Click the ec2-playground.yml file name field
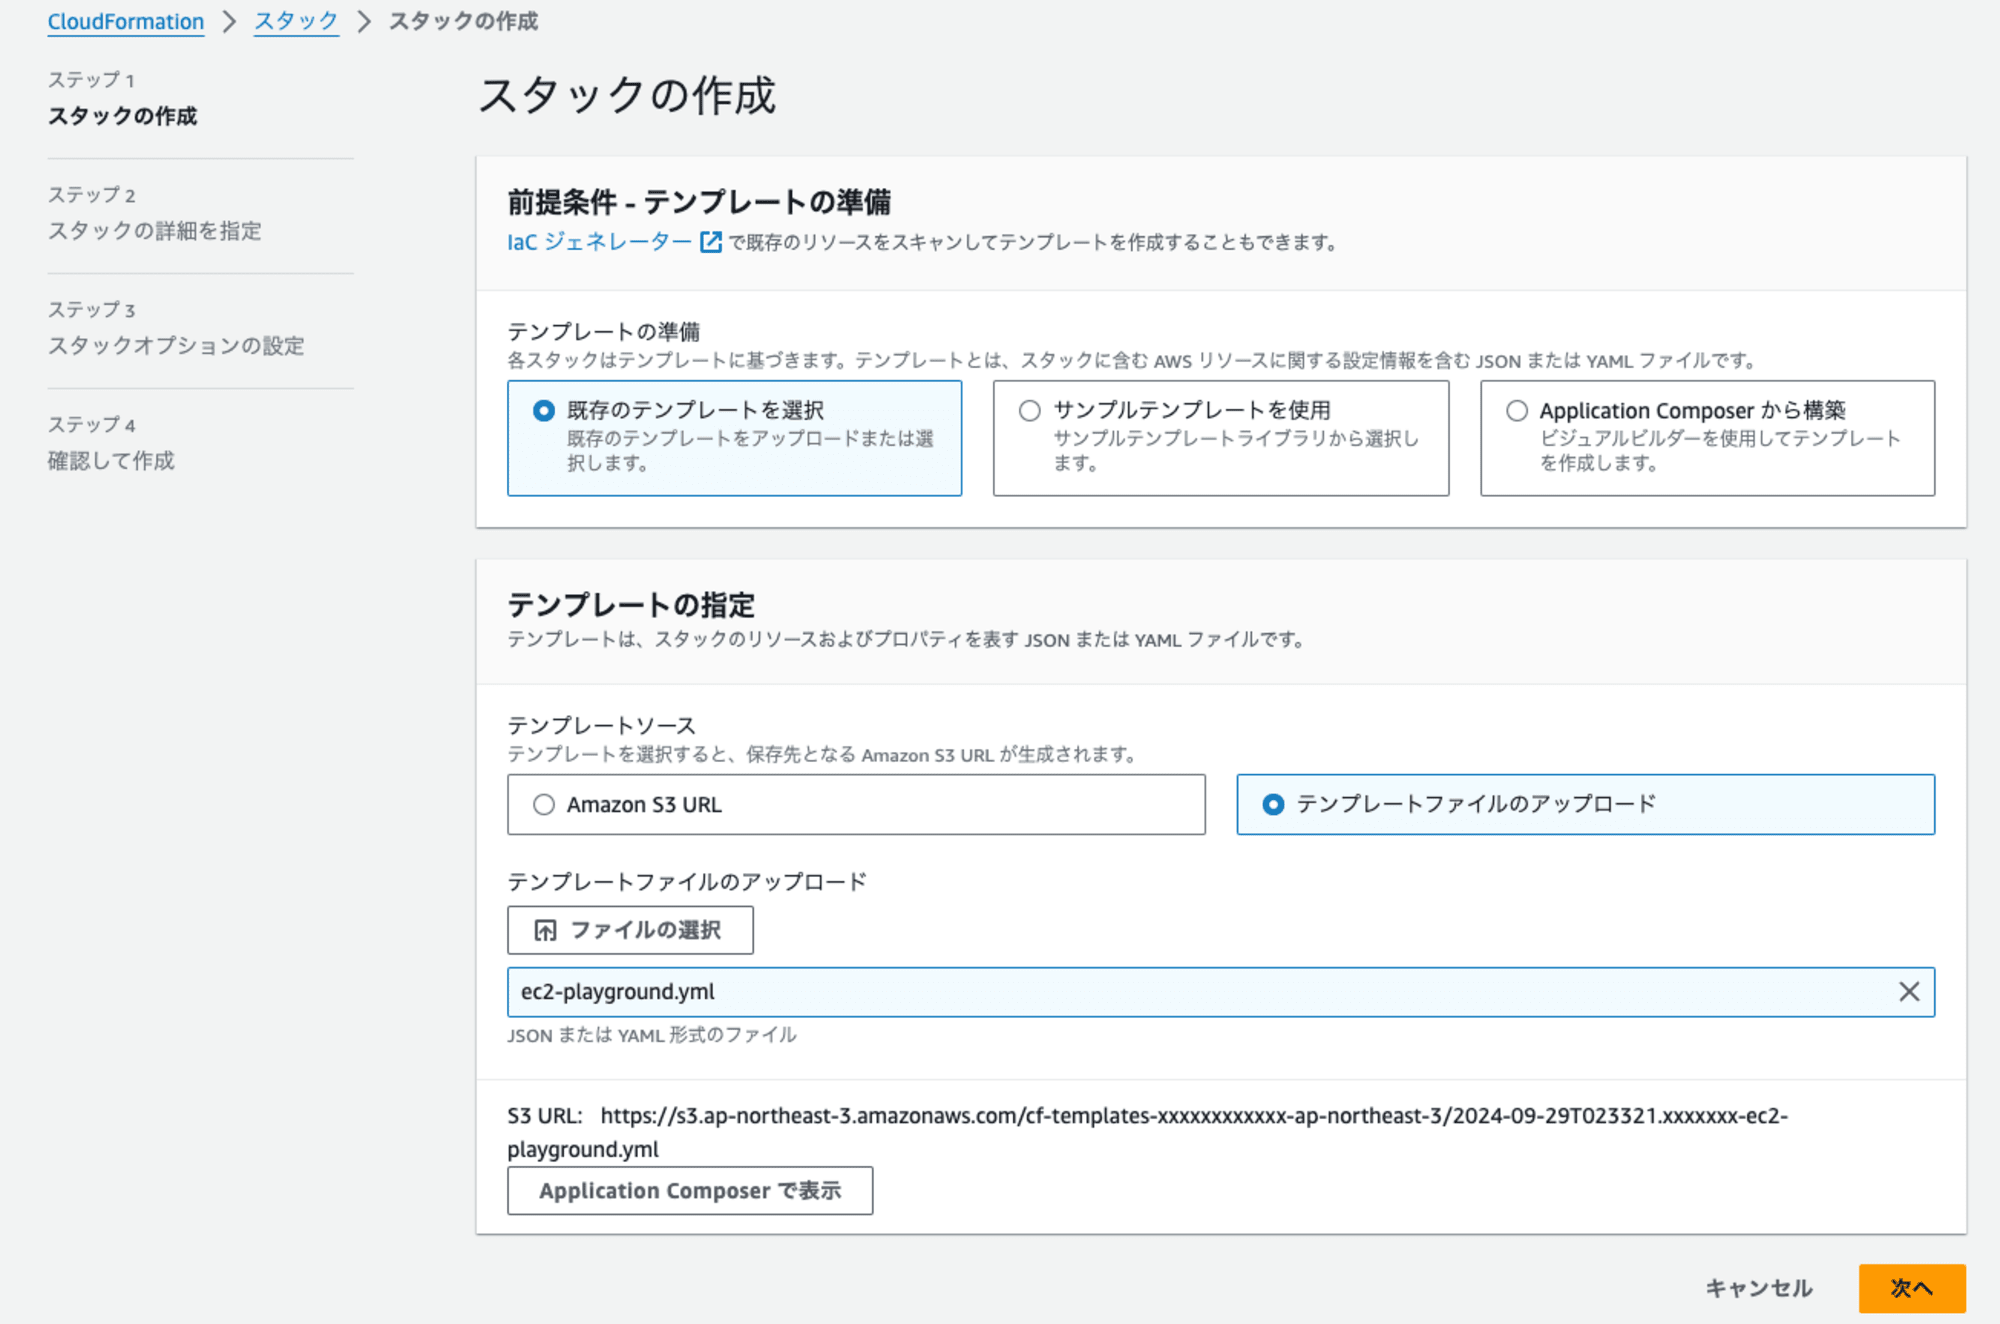This screenshot has width=2000, height=1324. (1220, 992)
